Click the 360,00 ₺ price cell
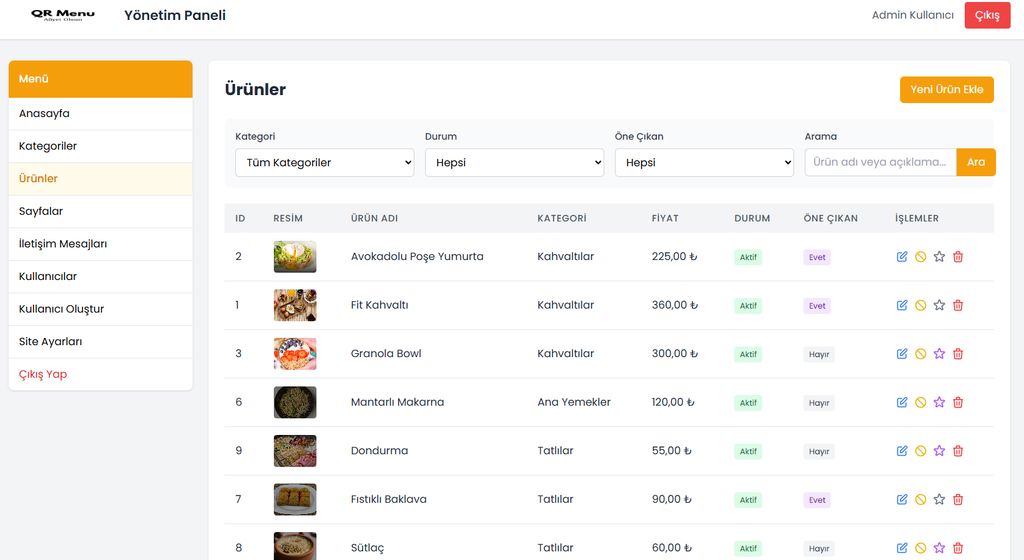Viewport: 1024px width, 560px height. [x=675, y=305]
